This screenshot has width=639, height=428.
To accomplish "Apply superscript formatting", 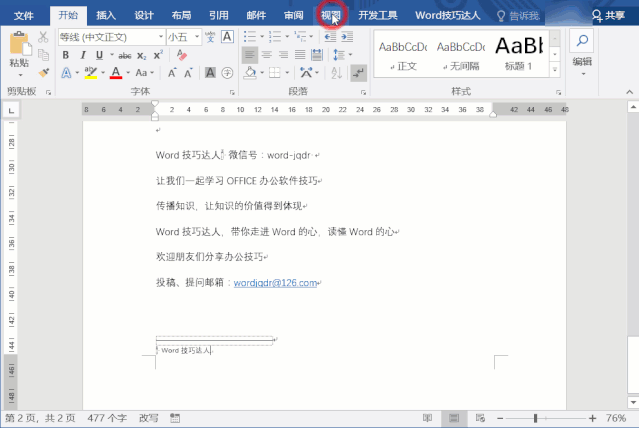I will (158, 55).
